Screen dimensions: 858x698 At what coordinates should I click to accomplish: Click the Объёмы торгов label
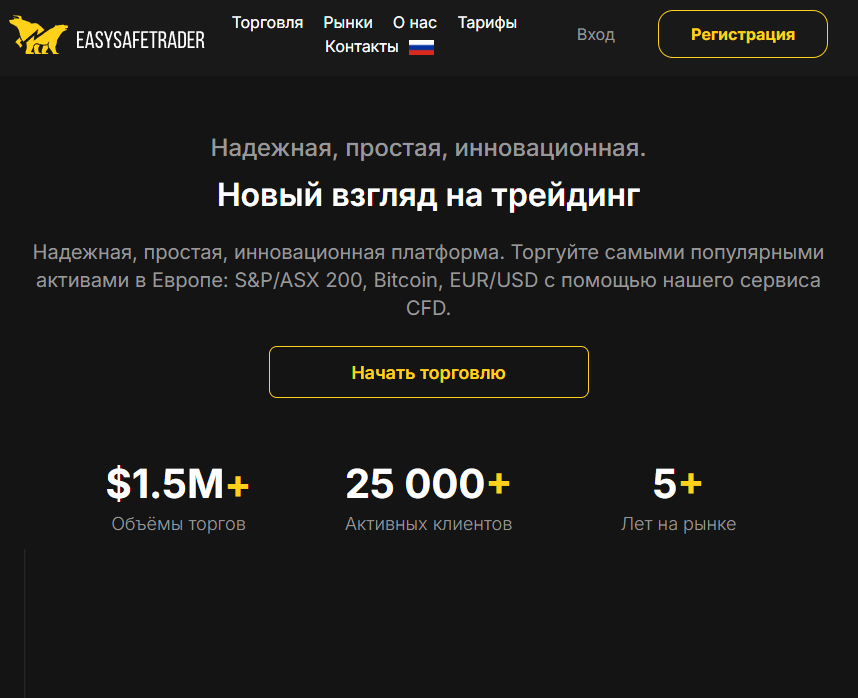coord(178,524)
